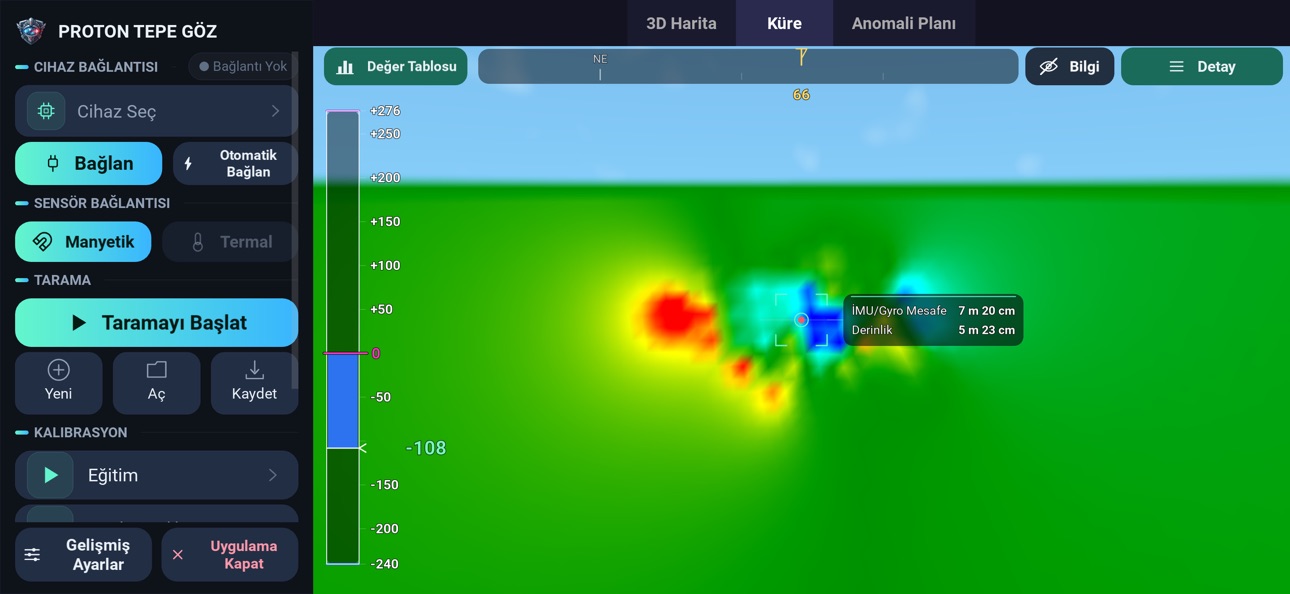Open the Detay menu
This screenshot has width=1290, height=594.
point(1202,66)
